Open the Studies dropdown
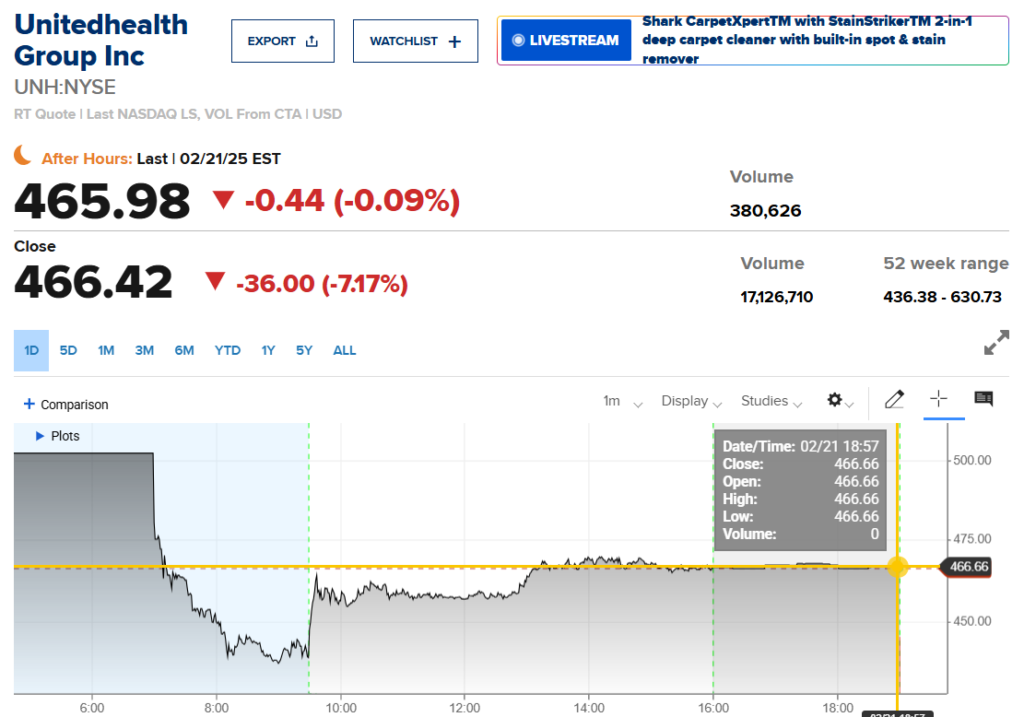This screenshot has height=717, width=1024. (x=771, y=401)
